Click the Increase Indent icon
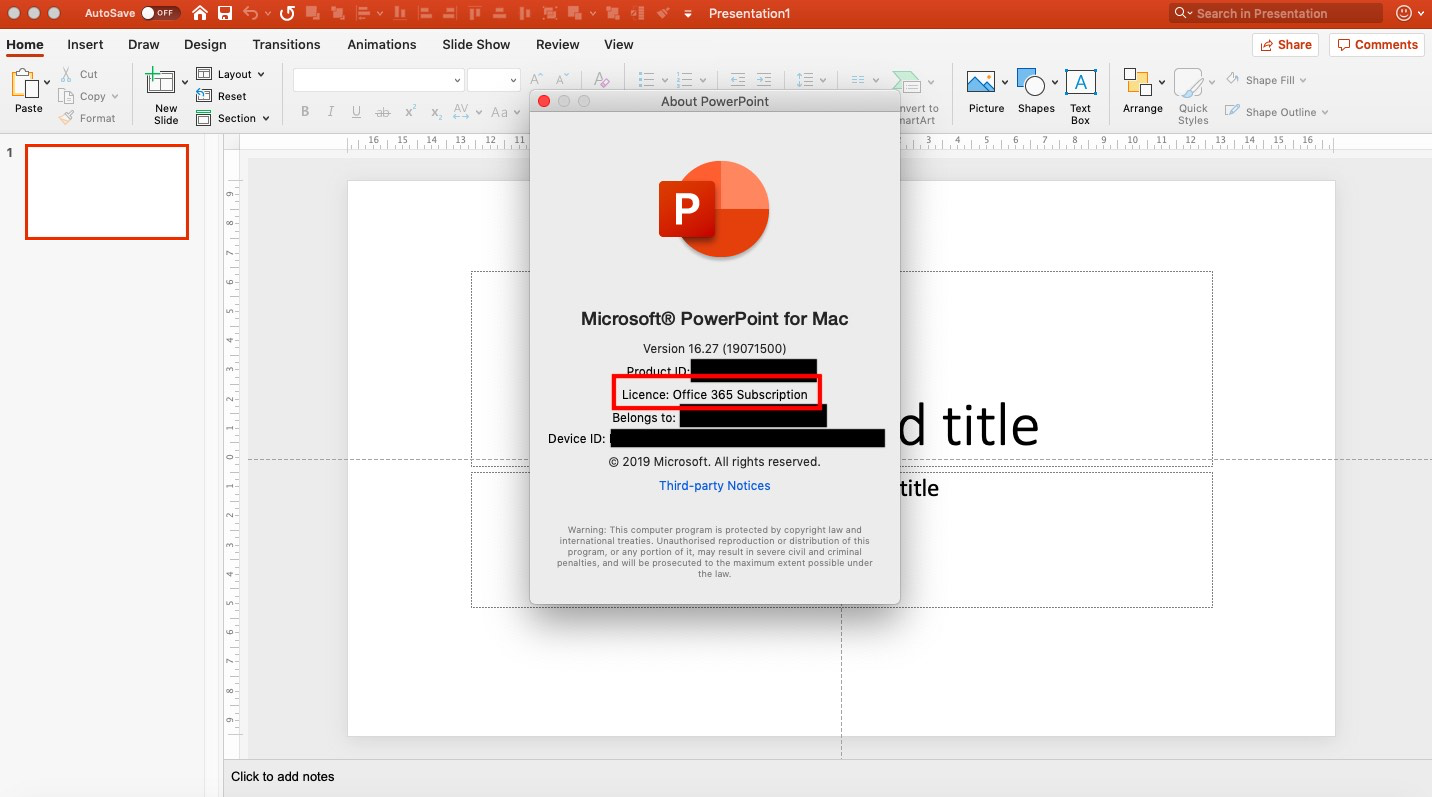Screen dimensions: 1432x797 [764, 80]
